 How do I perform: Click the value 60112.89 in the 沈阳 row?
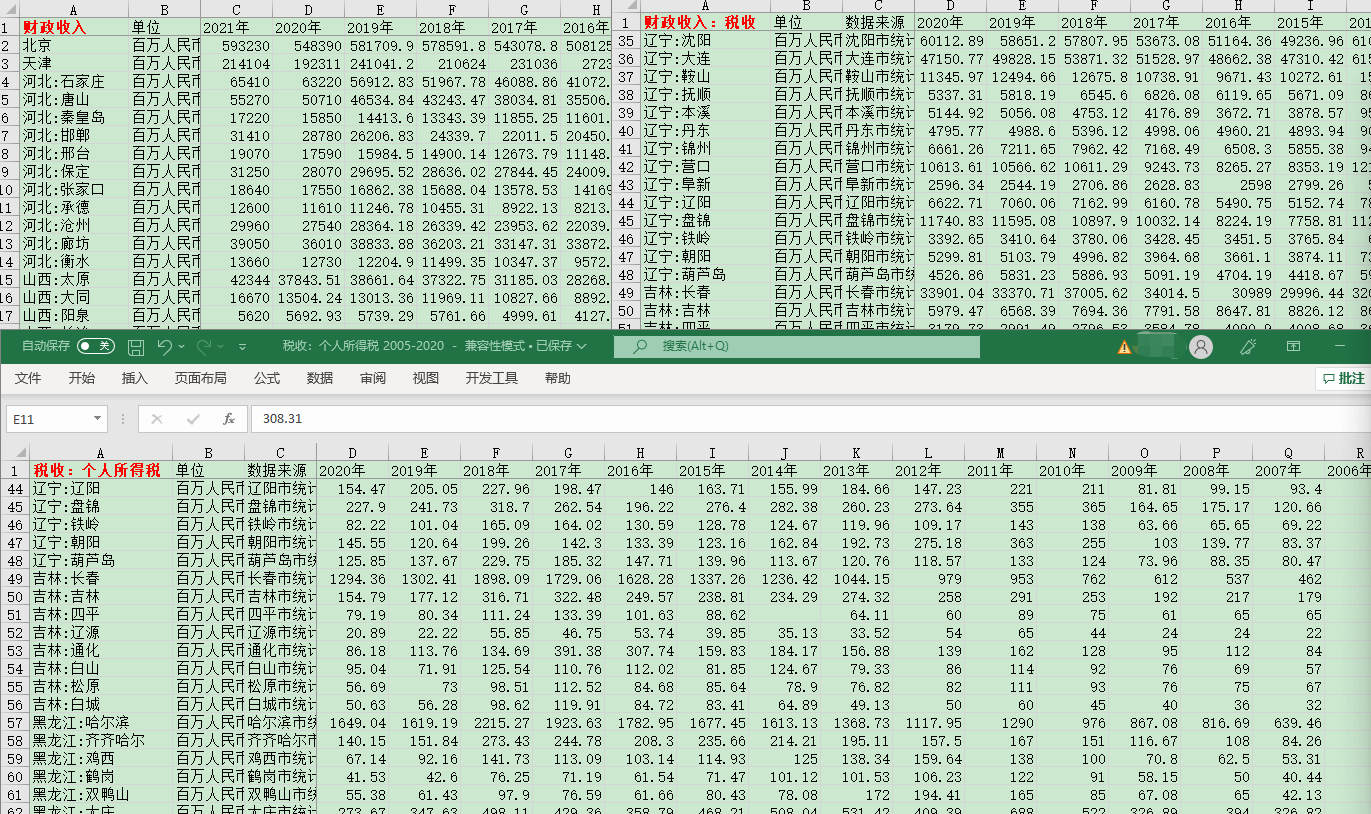tap(951, 40)
